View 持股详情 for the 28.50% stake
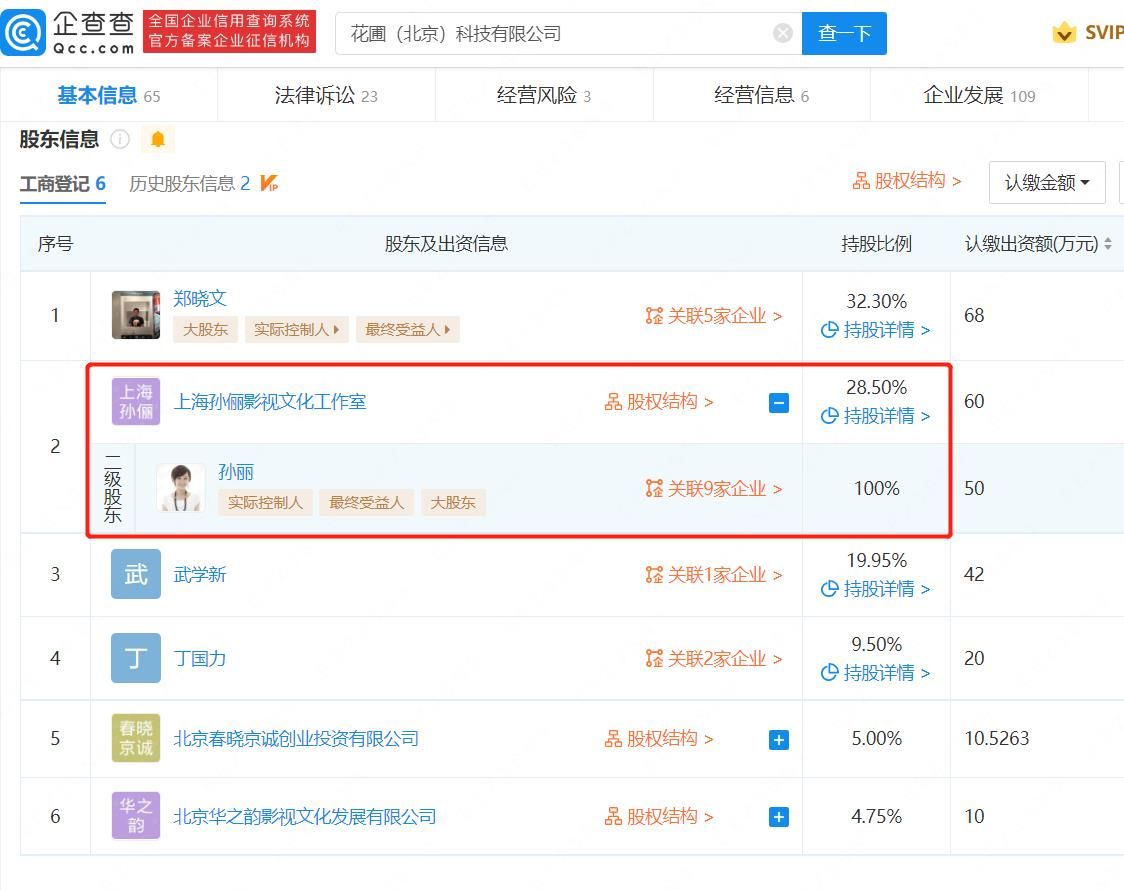1124x890 pixels. pos(875,416)
